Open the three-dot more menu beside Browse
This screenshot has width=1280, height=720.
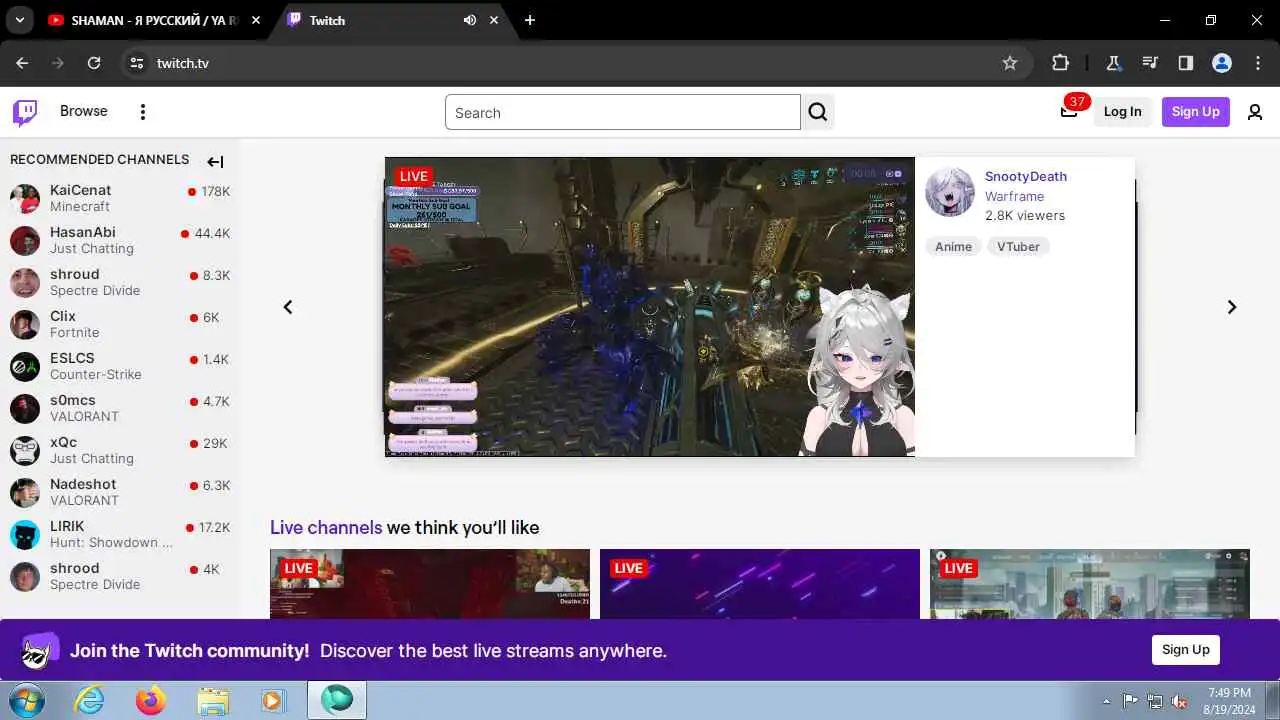143,112
